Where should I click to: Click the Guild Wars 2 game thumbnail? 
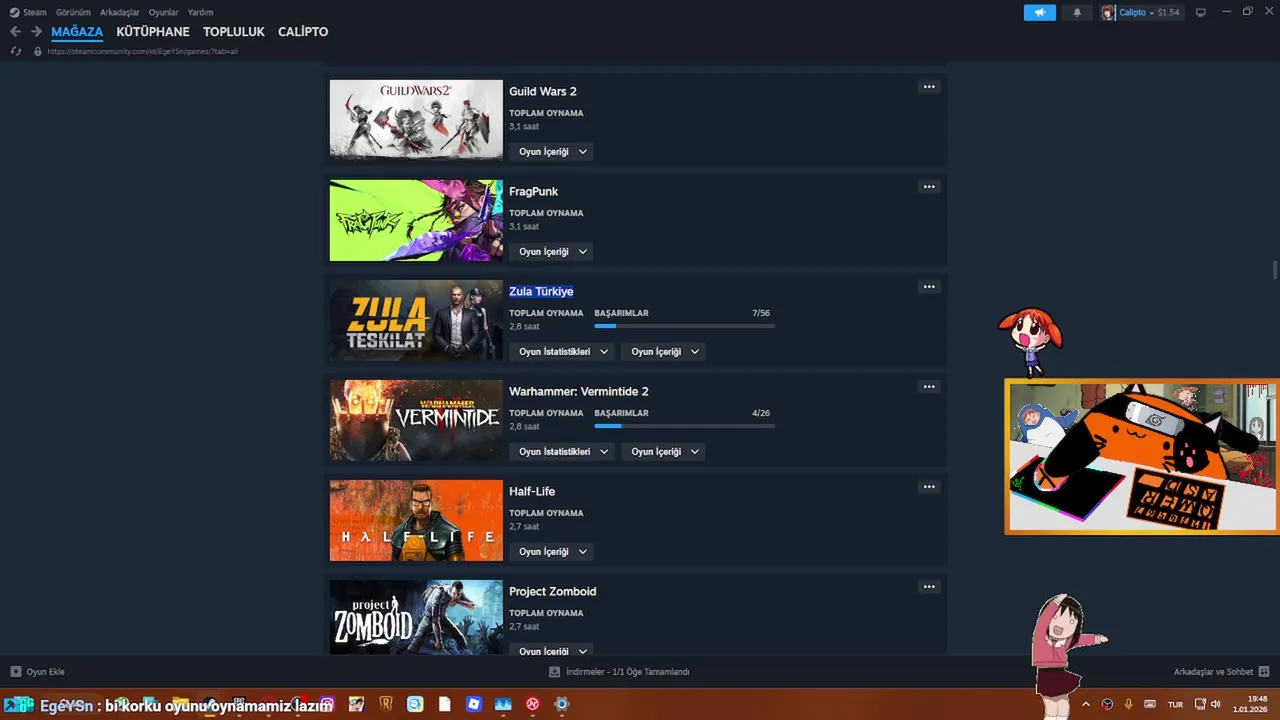click(x=416, y=119)
